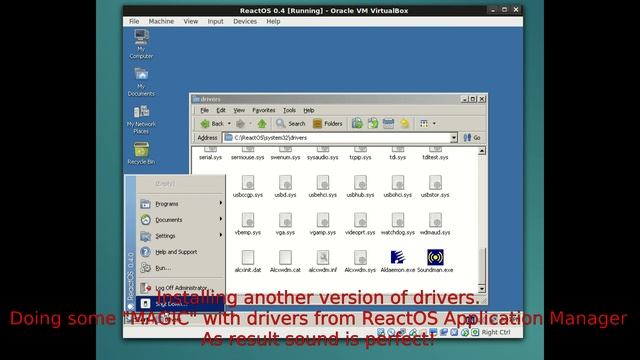
Task: Open the Tools menu
Action: coord(289,110)
